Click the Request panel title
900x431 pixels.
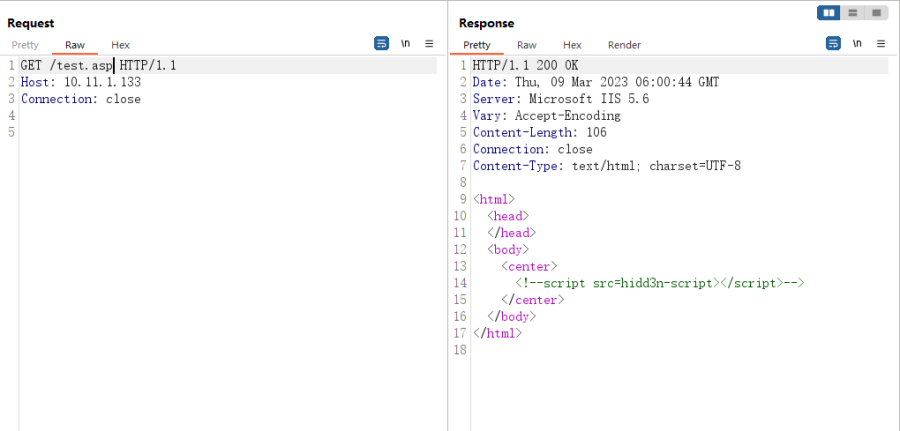click(x=30, y=23)
